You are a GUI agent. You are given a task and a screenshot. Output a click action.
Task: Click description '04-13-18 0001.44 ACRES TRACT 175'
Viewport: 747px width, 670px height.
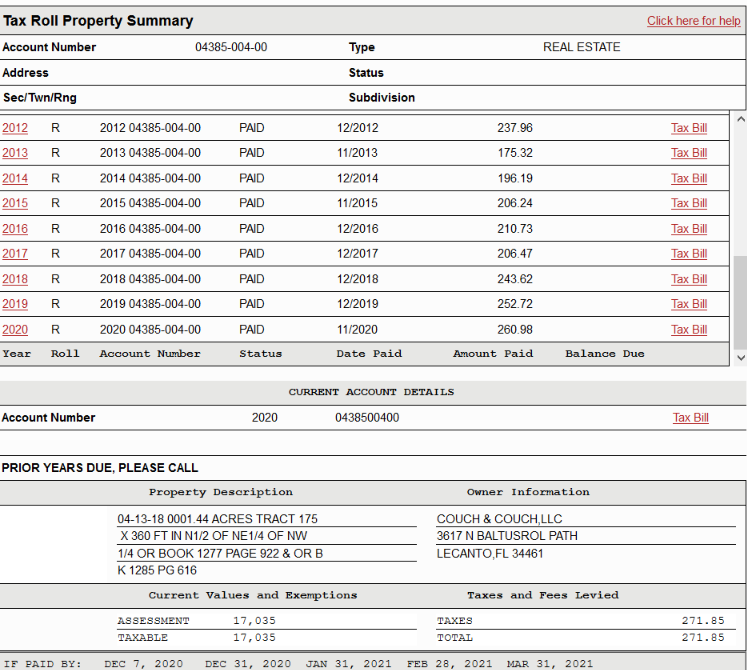(218, 519)
